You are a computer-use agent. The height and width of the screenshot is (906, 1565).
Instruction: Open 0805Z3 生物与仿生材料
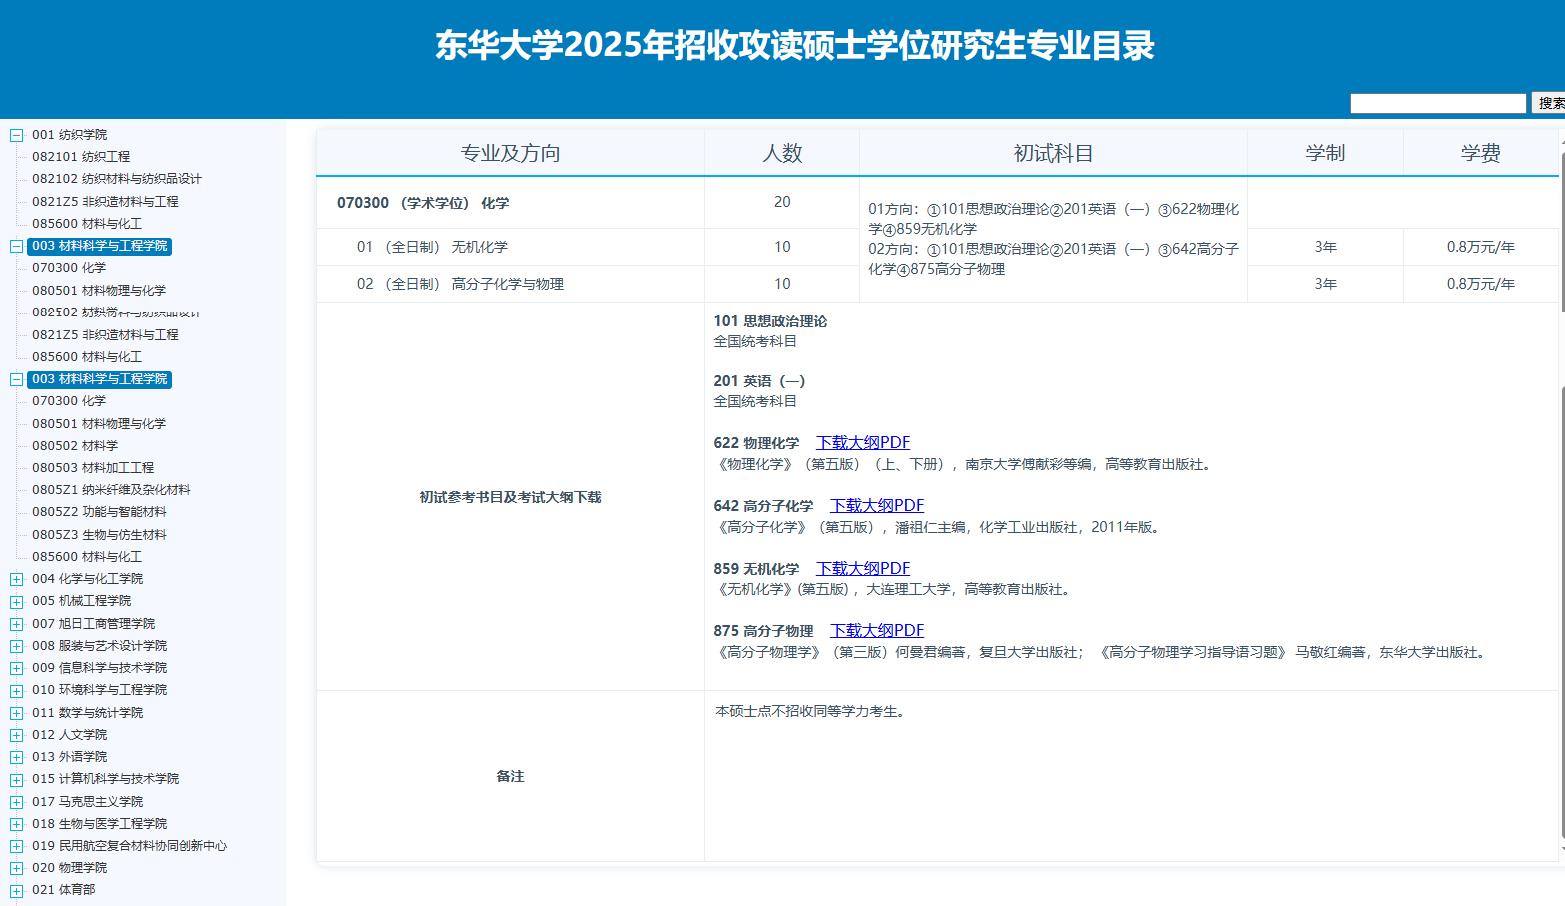click(99, 535)
